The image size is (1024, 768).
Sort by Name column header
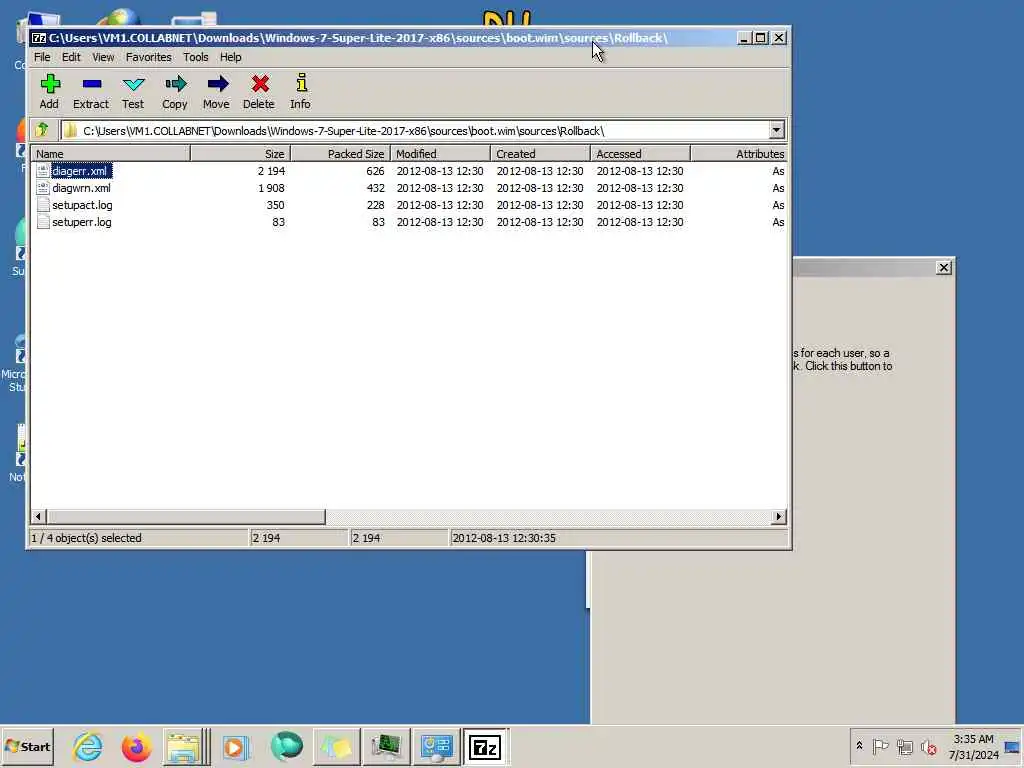click(110, 153)
